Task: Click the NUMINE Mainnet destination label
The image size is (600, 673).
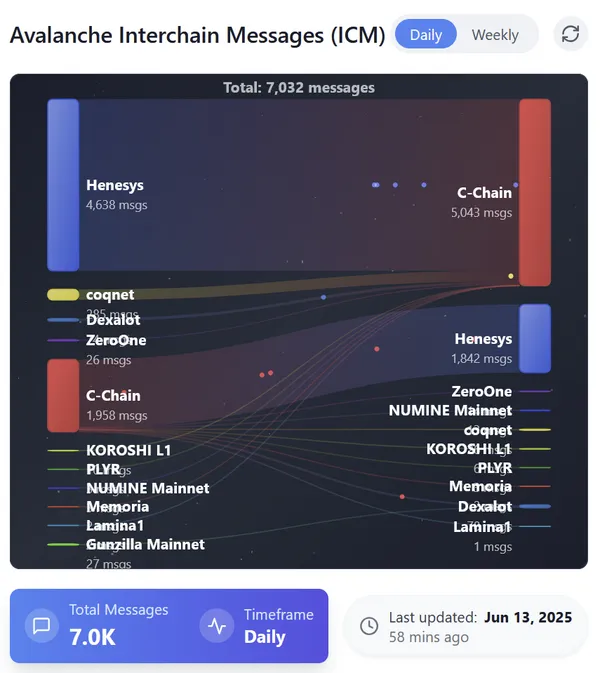Action: [x=450, y=410]
